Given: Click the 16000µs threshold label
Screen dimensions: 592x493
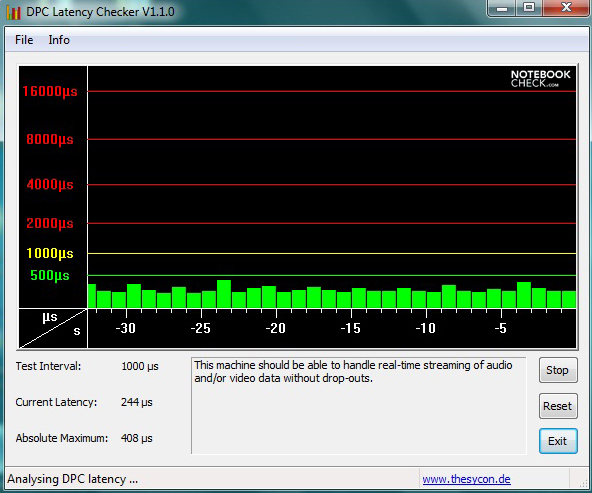Looking at the screenshot, I should click(x=50, y=91).
